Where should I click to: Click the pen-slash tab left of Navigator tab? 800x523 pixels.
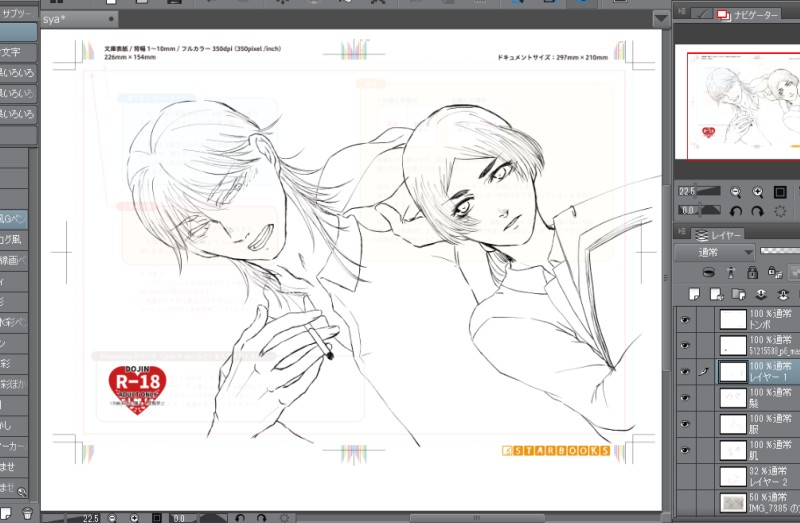point(702,15)
